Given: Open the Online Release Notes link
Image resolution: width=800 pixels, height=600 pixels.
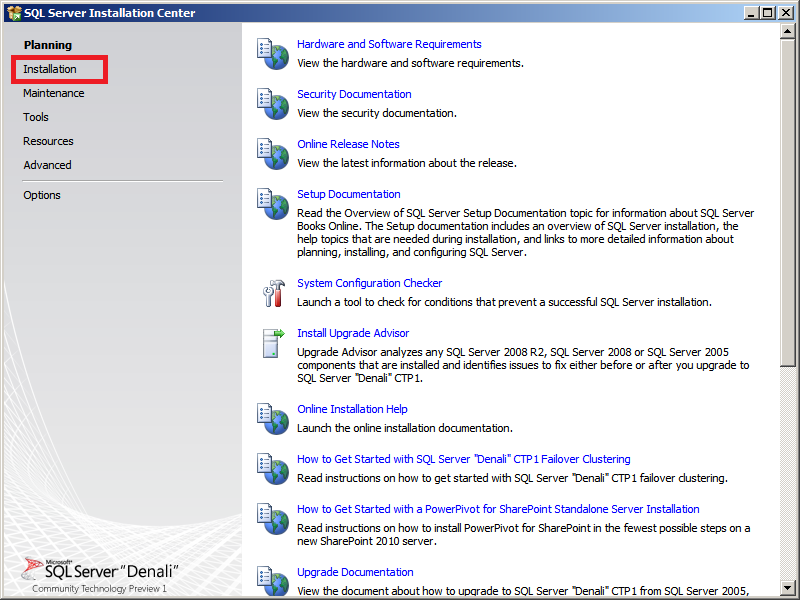Looking at the screenshot, I should tap(348, 144).
